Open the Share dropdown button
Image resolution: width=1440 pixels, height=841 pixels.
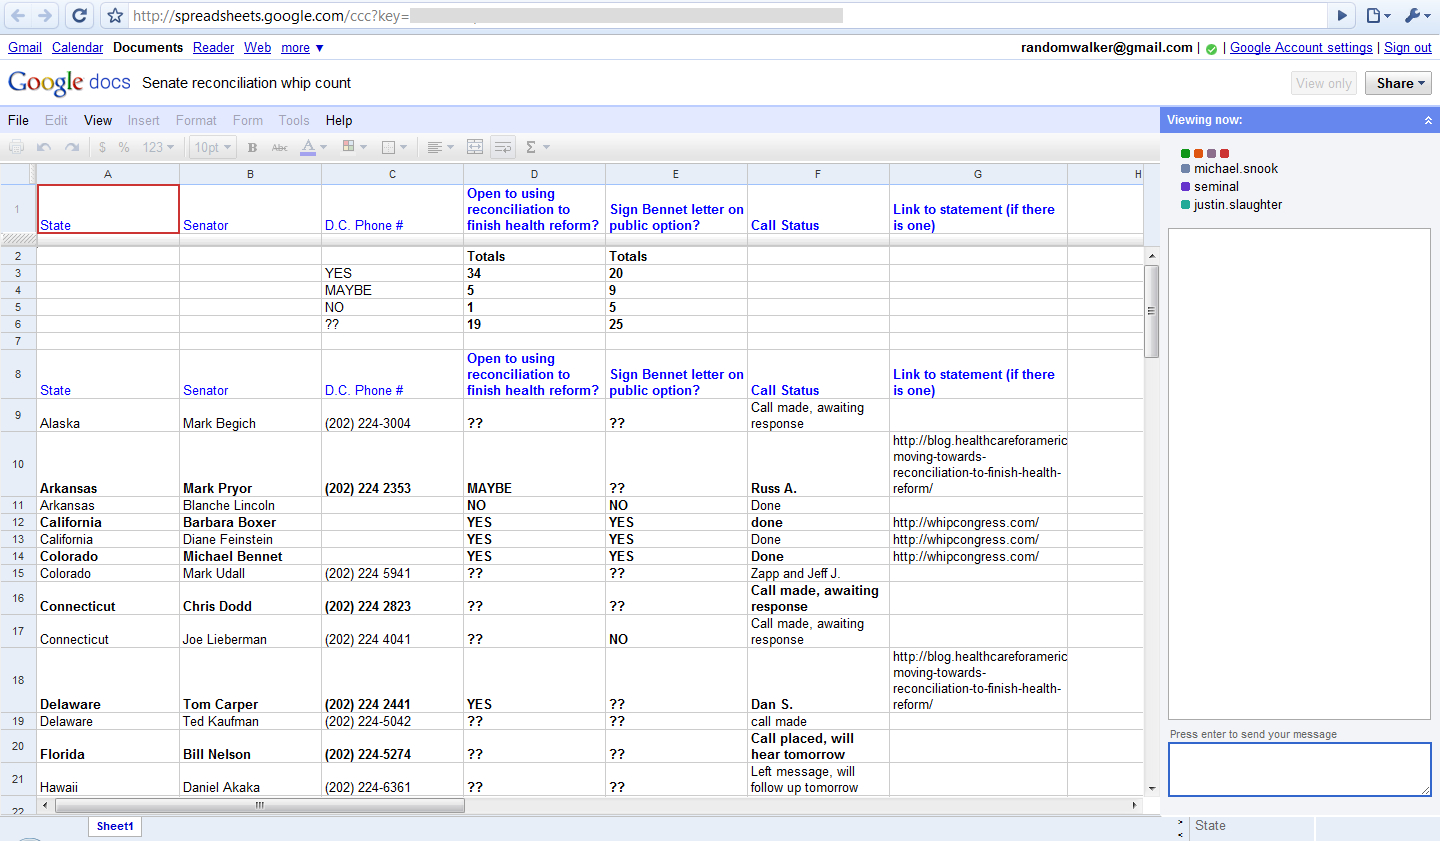pos(1398,83)
